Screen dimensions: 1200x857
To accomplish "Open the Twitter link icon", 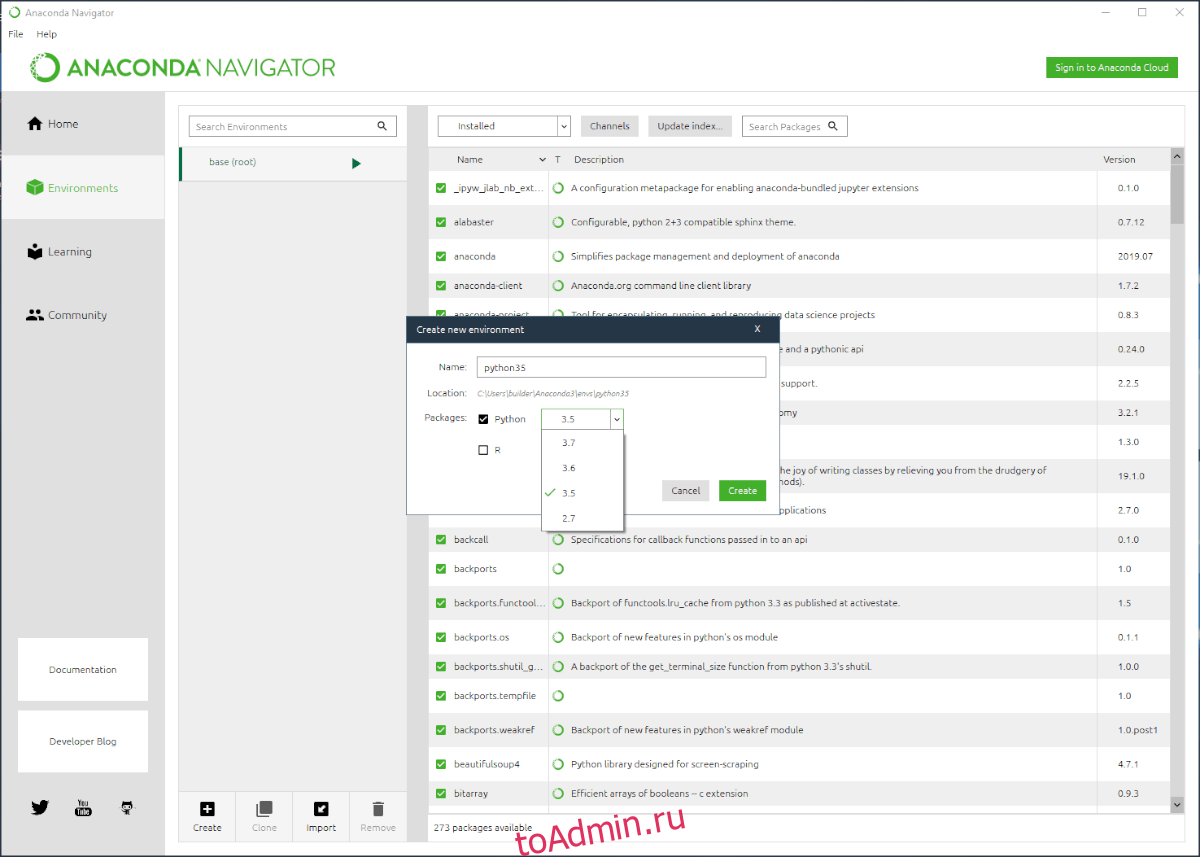I will pos(40,808).
